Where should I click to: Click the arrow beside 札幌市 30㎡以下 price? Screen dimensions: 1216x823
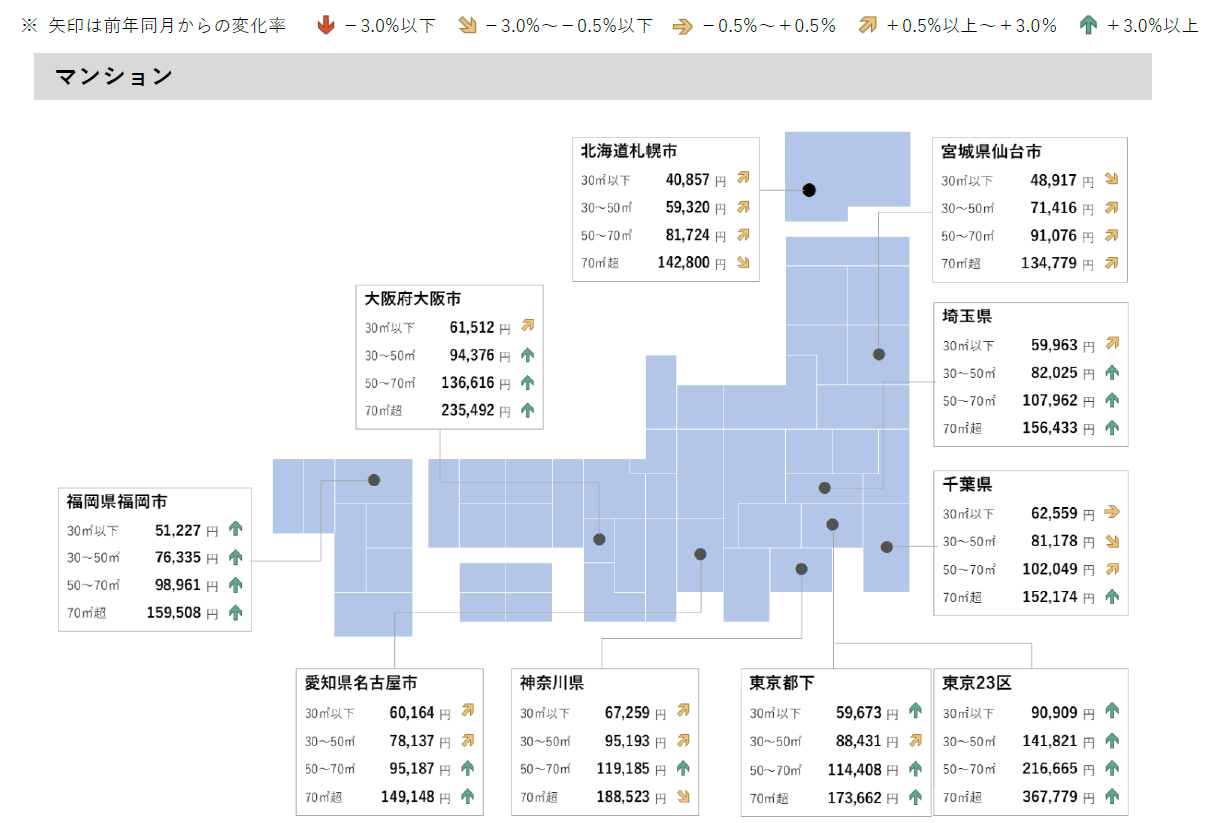744,176
